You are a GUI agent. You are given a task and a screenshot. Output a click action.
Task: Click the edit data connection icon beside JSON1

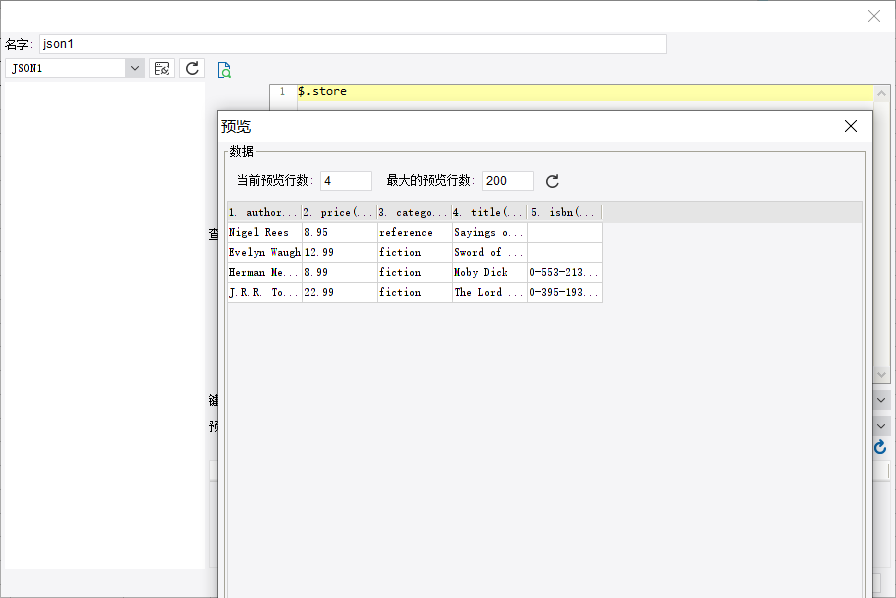(162, 68)
